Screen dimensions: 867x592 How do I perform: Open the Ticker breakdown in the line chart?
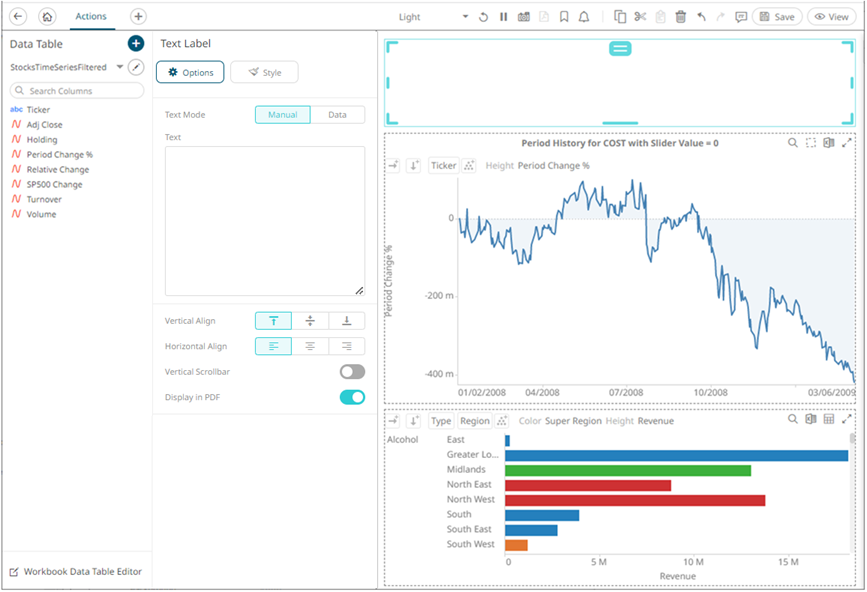(x=443, y=166)
